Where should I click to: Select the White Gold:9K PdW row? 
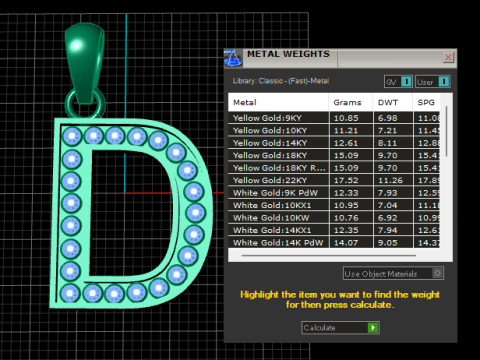334,193
